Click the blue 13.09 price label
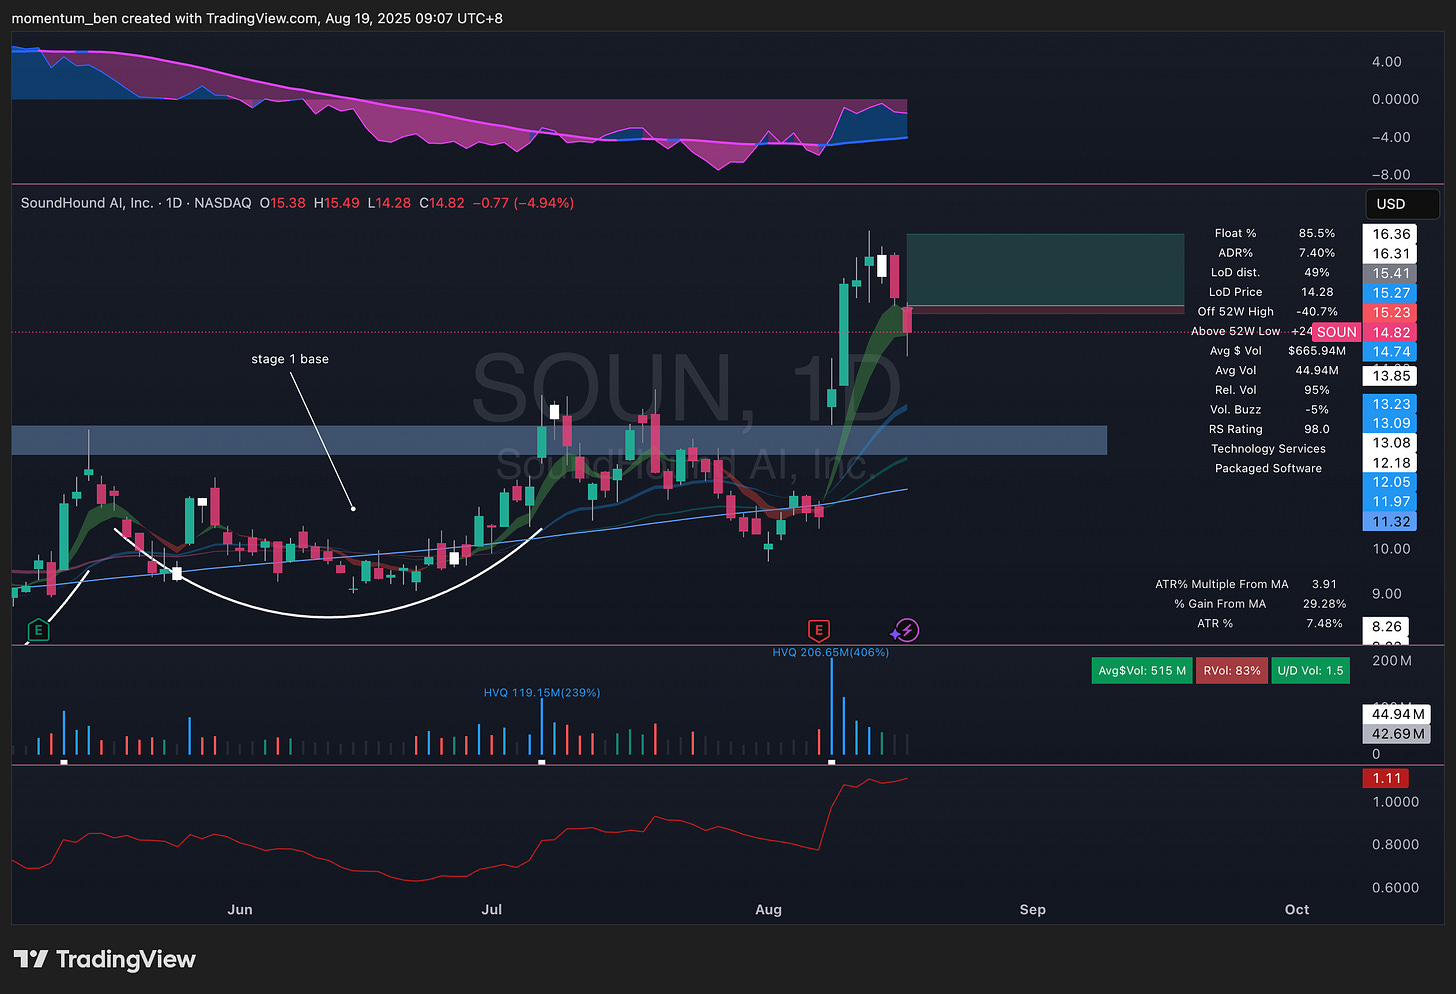The height and width of the screenshot is (994, 1456). [1391, 423]
